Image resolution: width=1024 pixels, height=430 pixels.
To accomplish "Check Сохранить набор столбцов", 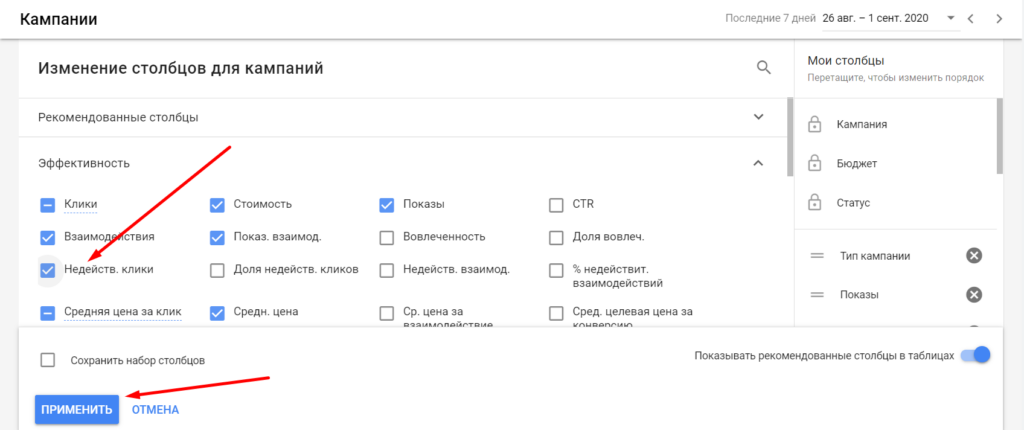I will (47, 360).
